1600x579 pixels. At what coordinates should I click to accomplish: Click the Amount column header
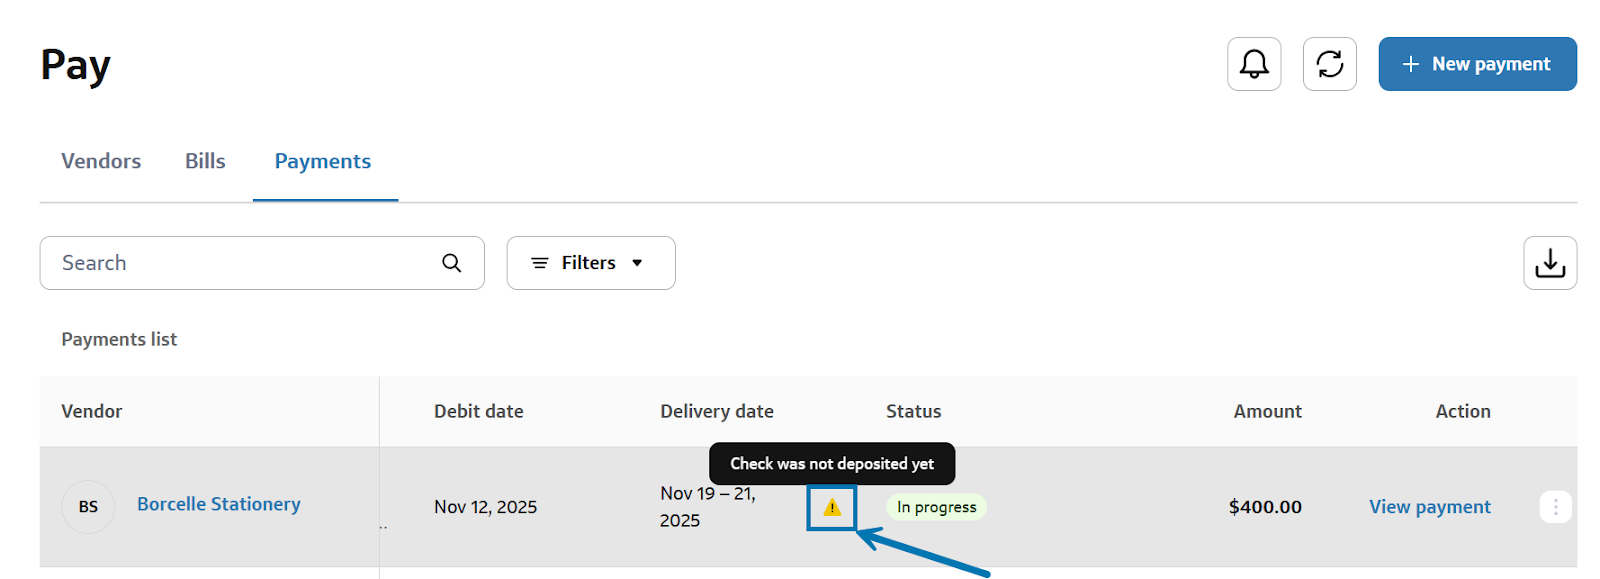click(x=1267, y=411)
